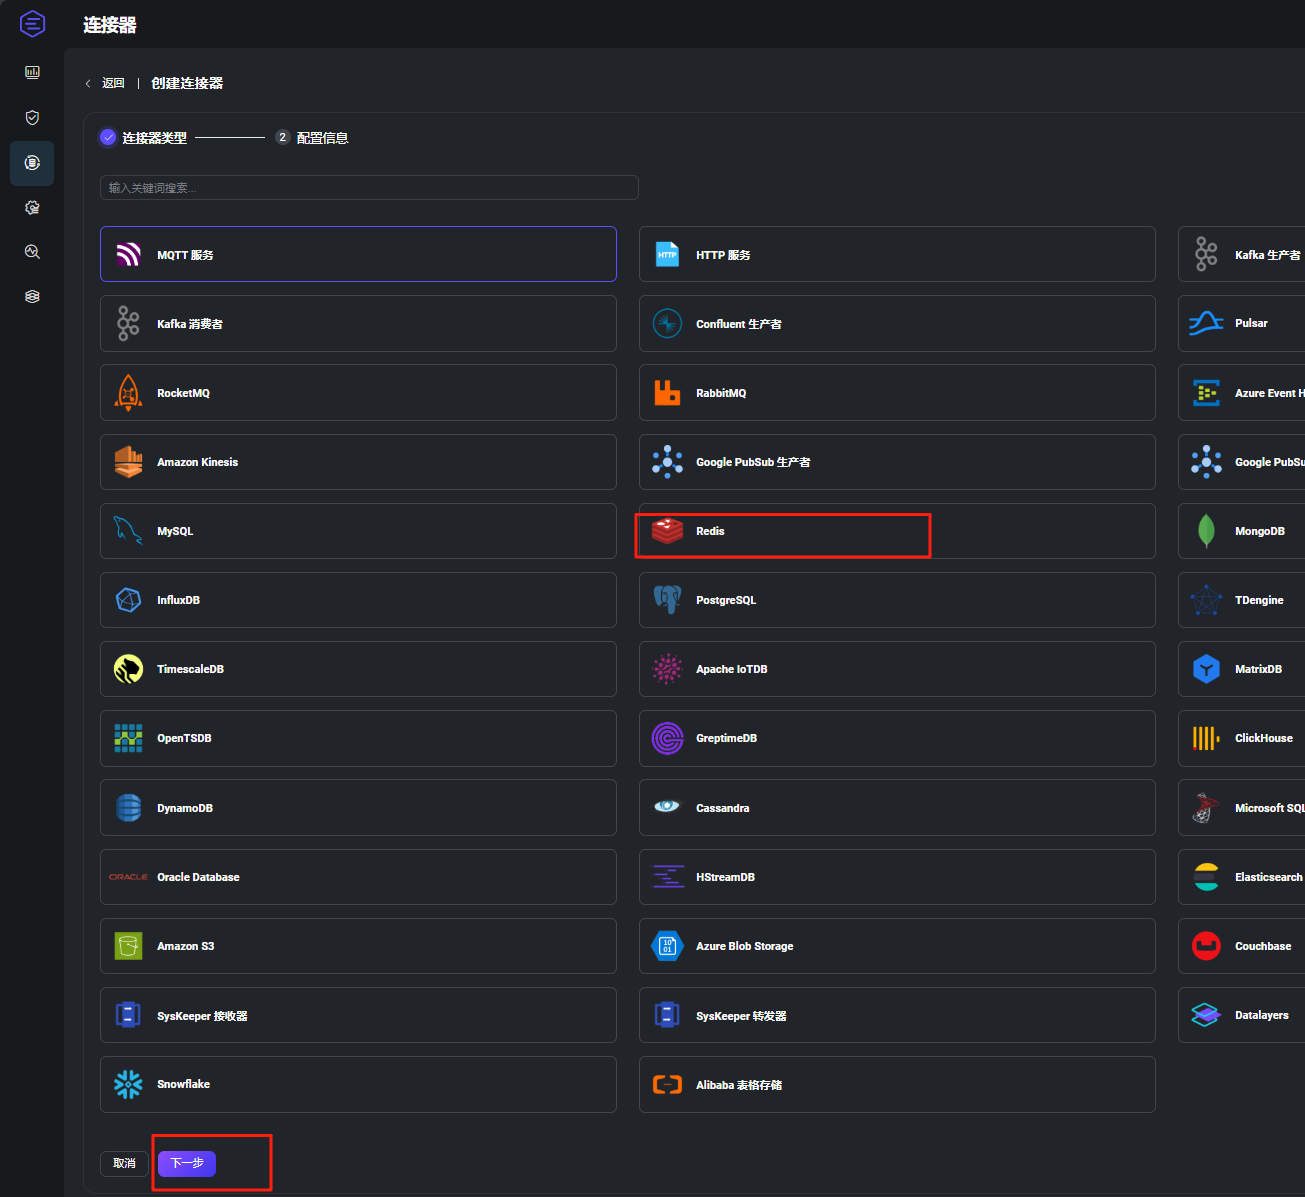Select the HTTP 服务 connector icon
This screenshot has width=1305, height=1197.
click(x=667, y=254)
